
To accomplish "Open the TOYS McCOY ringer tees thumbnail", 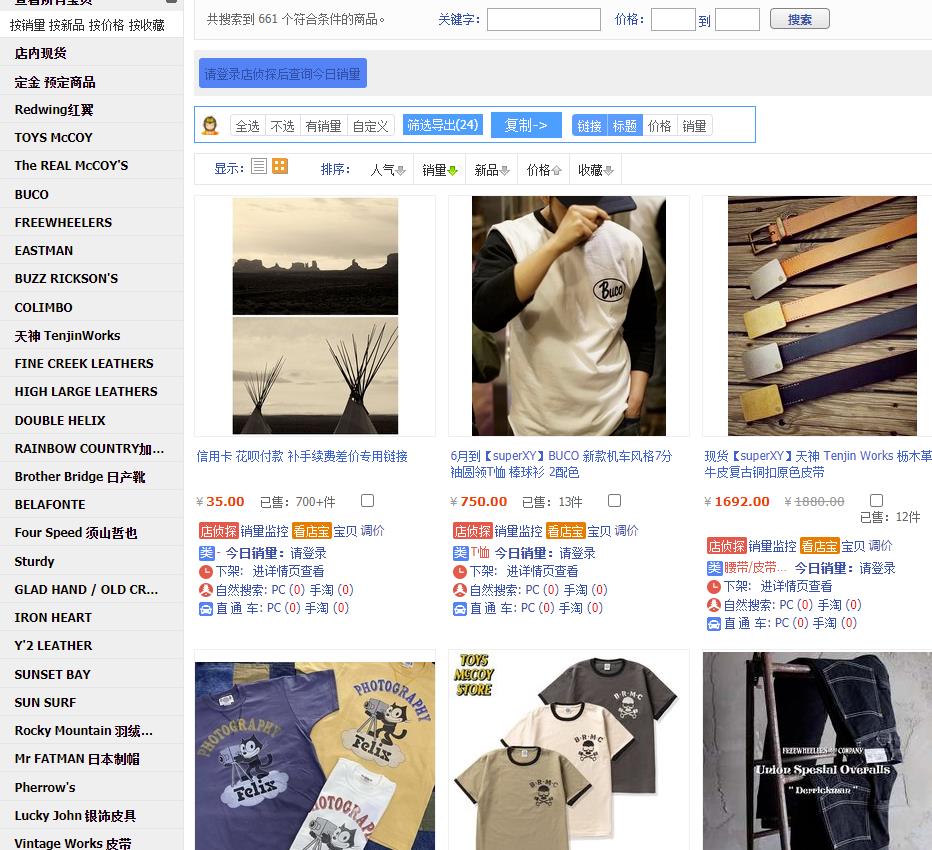I will [569, 751].
